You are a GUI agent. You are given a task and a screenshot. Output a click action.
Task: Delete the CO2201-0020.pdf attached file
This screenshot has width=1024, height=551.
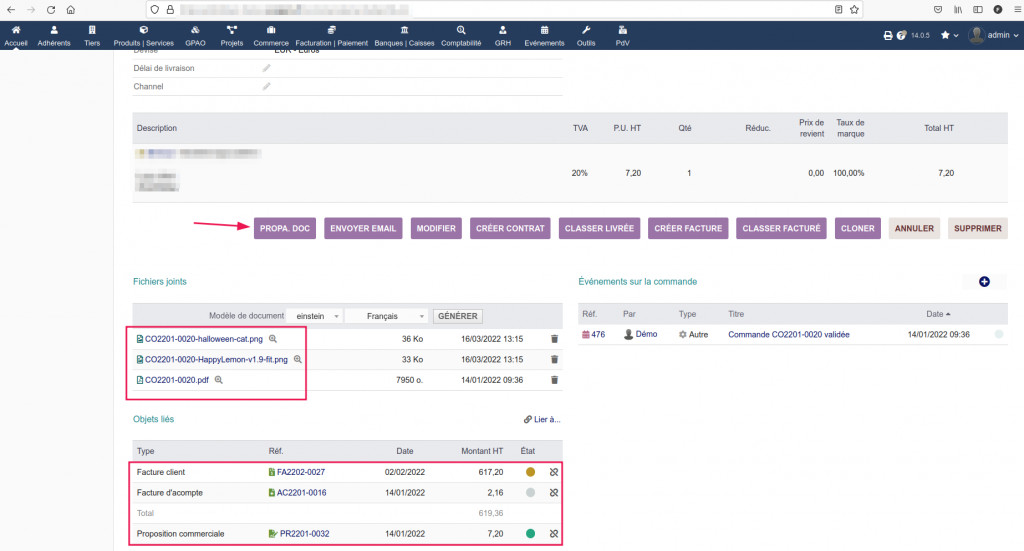[554, 380]
